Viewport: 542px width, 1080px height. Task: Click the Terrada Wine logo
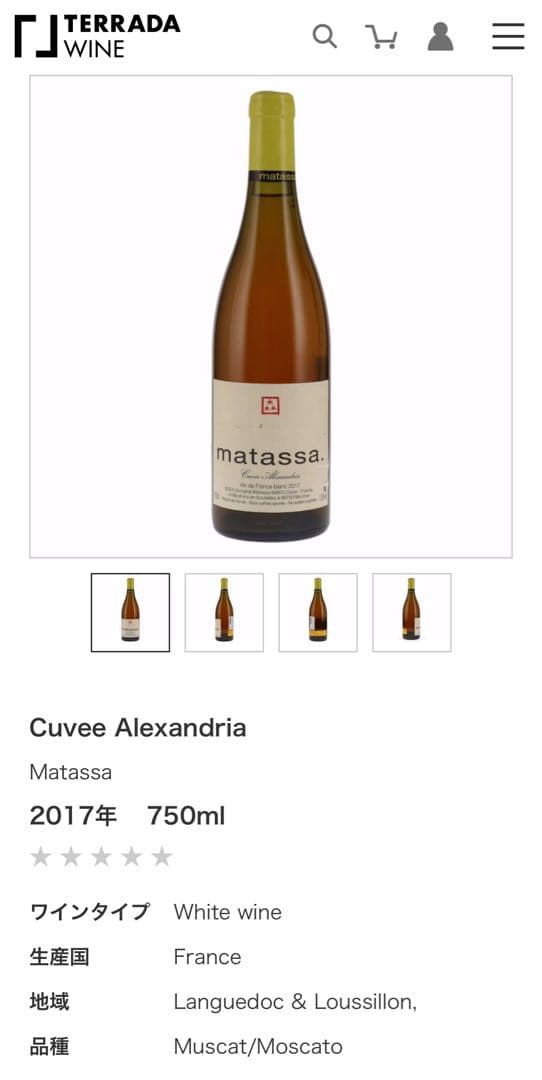(x=96, y=36)
